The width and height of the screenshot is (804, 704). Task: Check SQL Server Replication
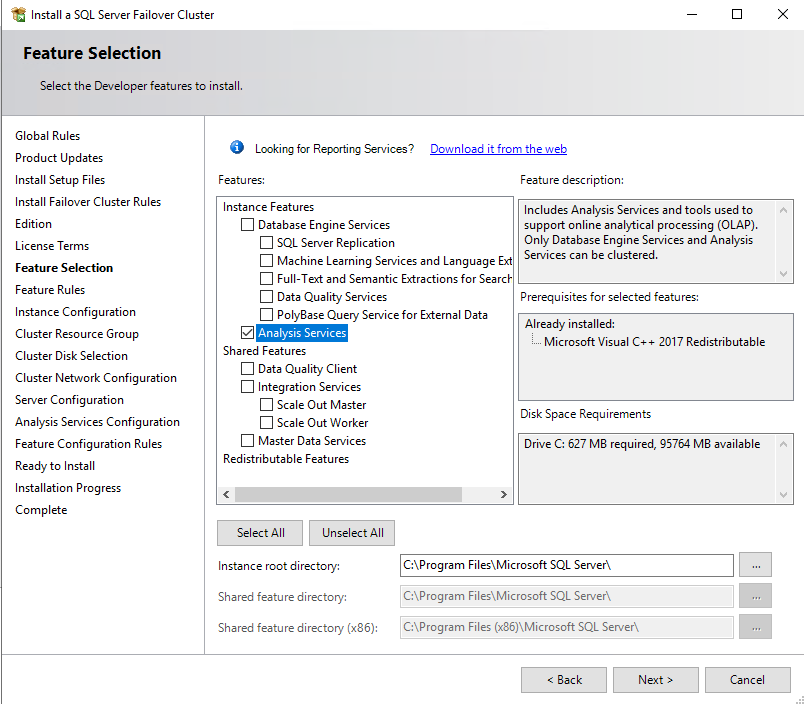(266, 243)
